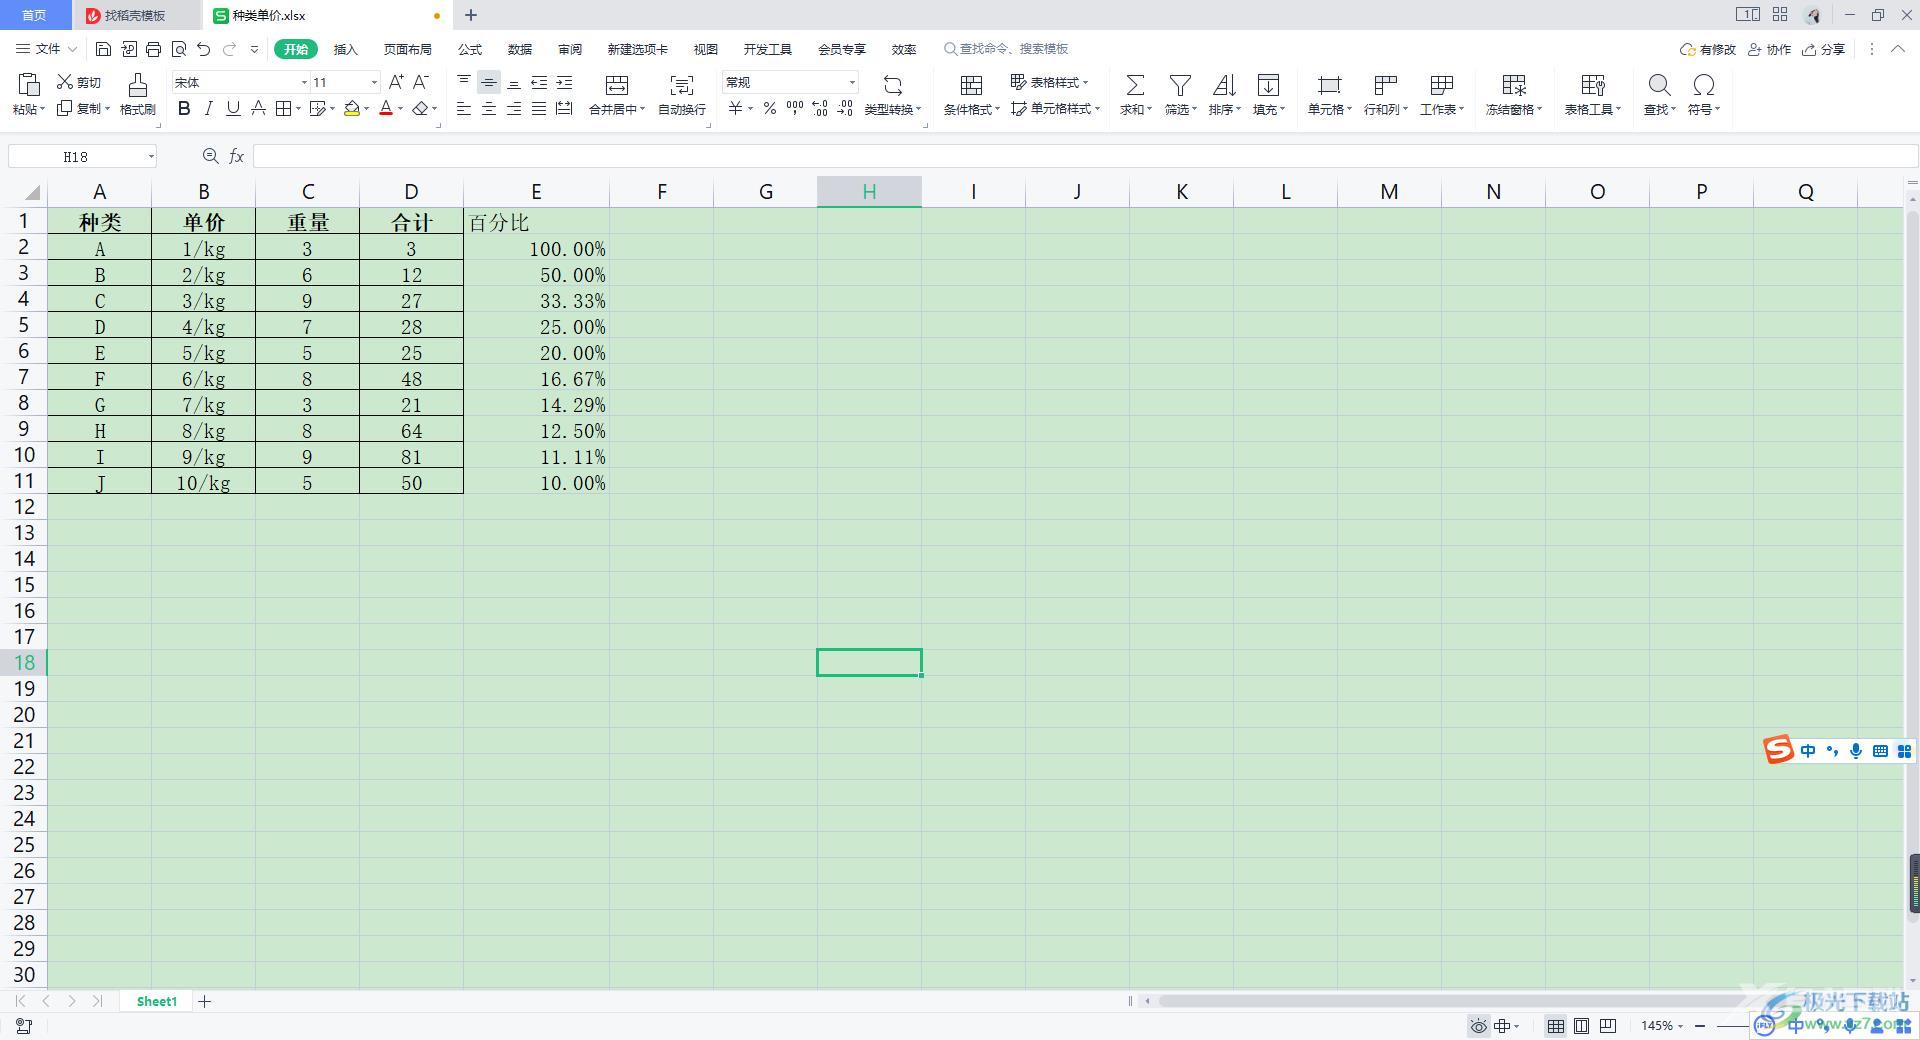1920x1040 pixels.
Task: Click the zoom out minus on zoom slider
Action: tap(1700, 1026)
